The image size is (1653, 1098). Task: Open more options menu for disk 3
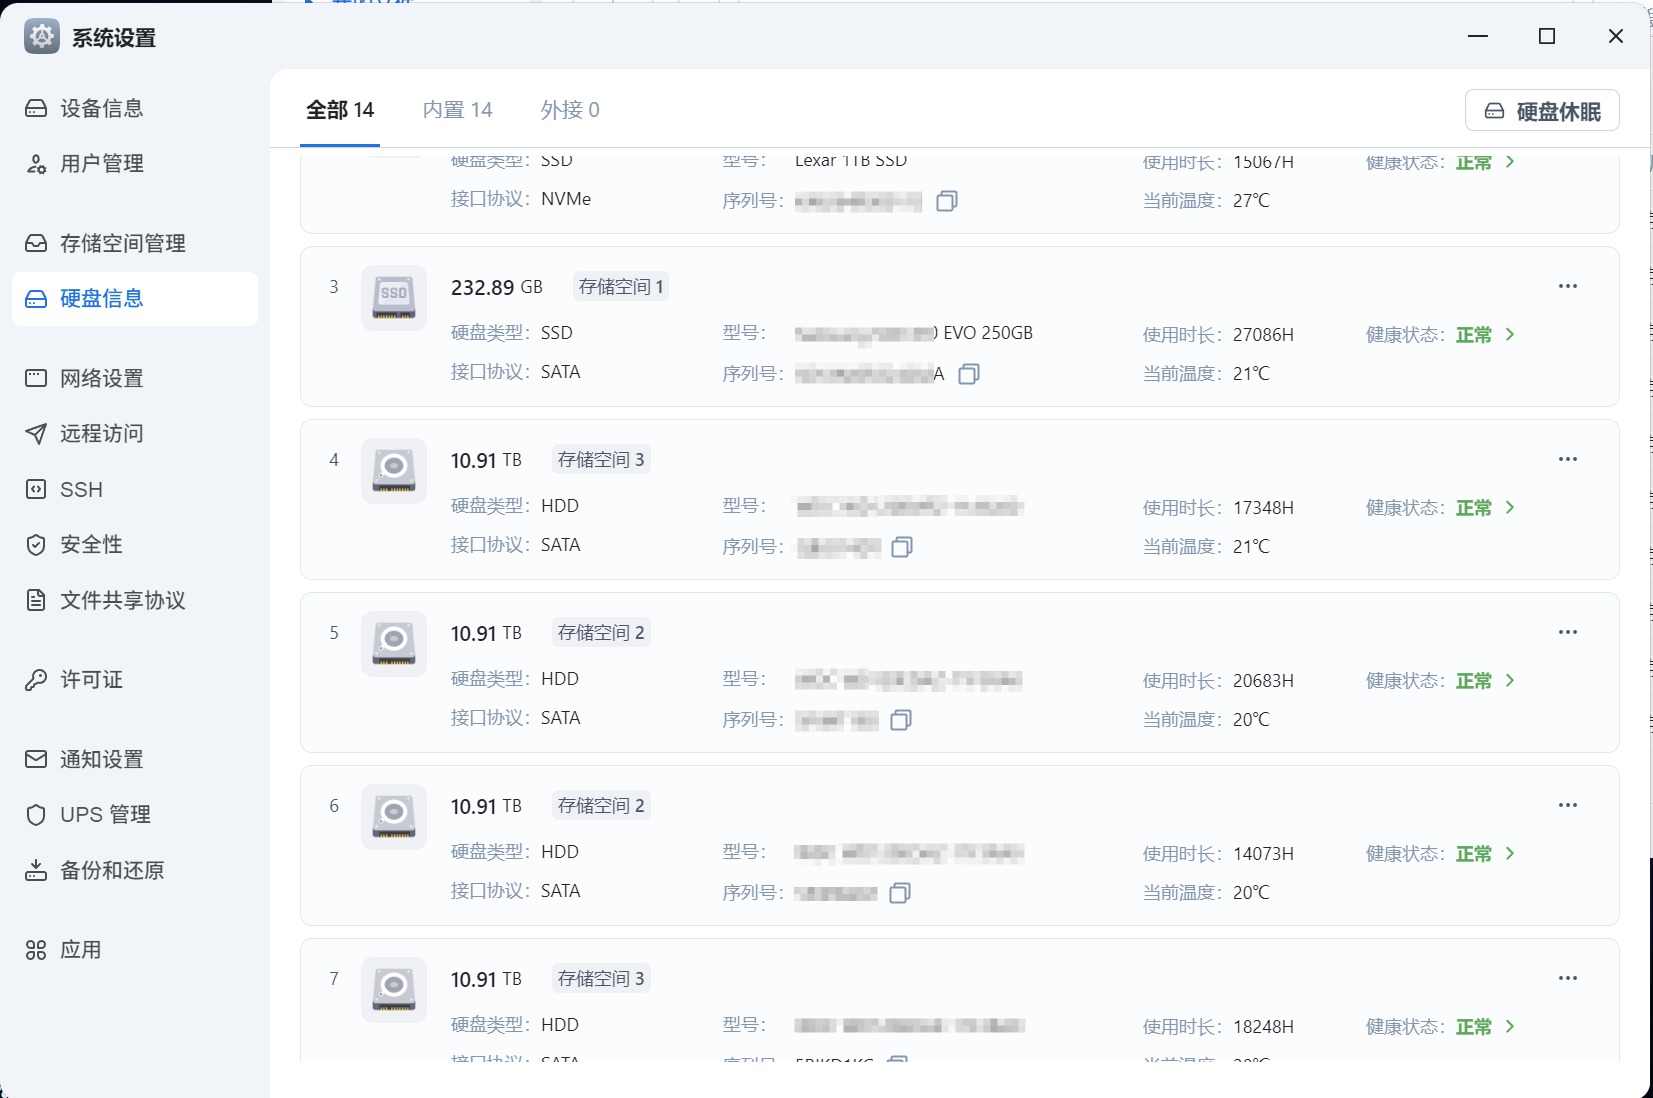(1567, 287)
